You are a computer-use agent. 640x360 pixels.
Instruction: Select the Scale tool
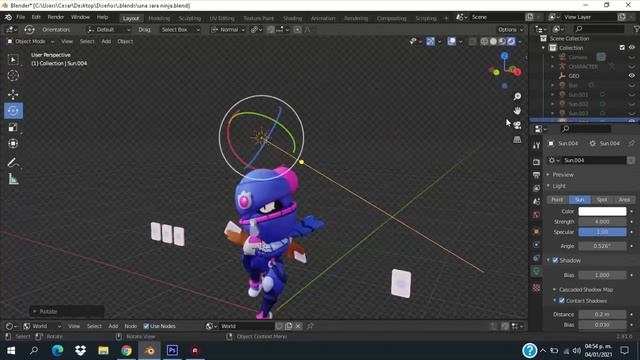click(13, 127)
